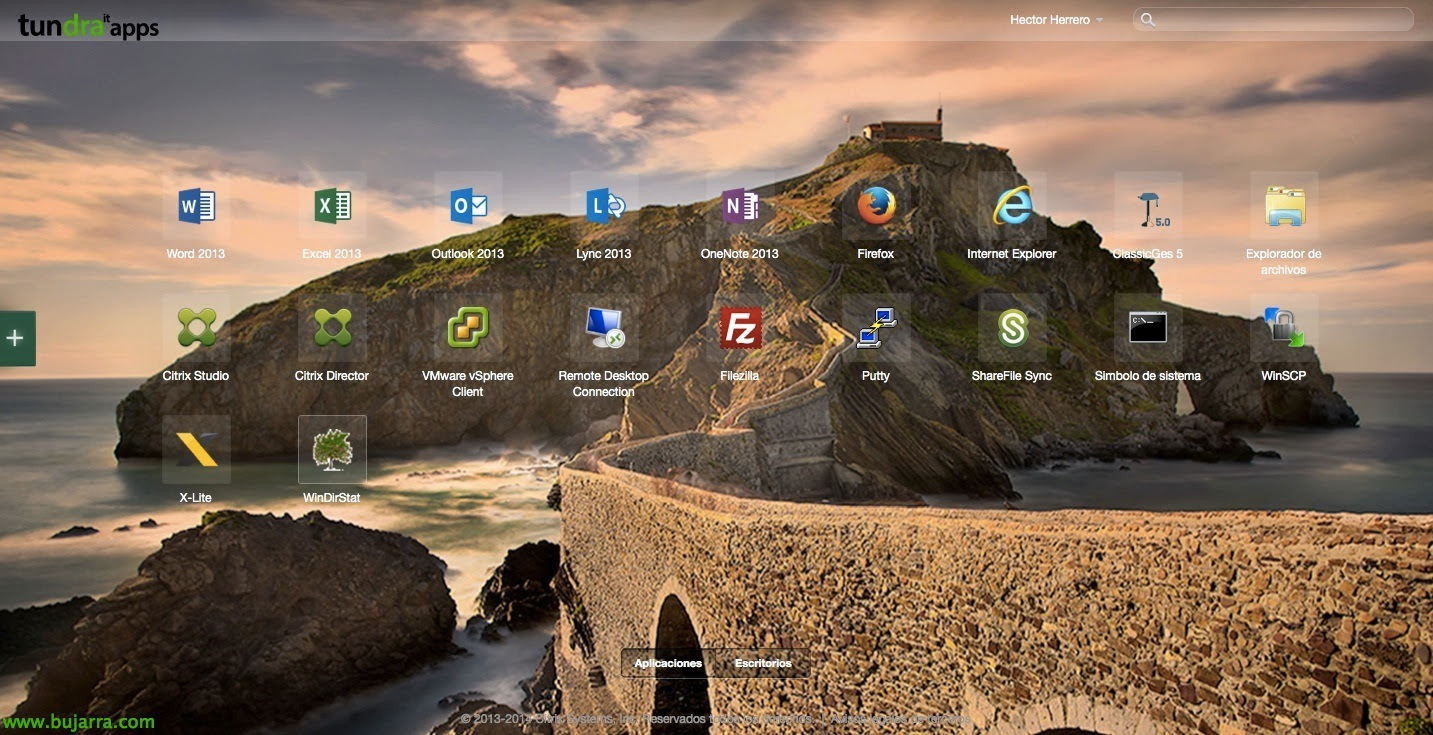Image resolution: width=1433 pixels, height=735 pixels.
Task: Launch Internet Explorer icon
Action: (x=1012, y=206)
